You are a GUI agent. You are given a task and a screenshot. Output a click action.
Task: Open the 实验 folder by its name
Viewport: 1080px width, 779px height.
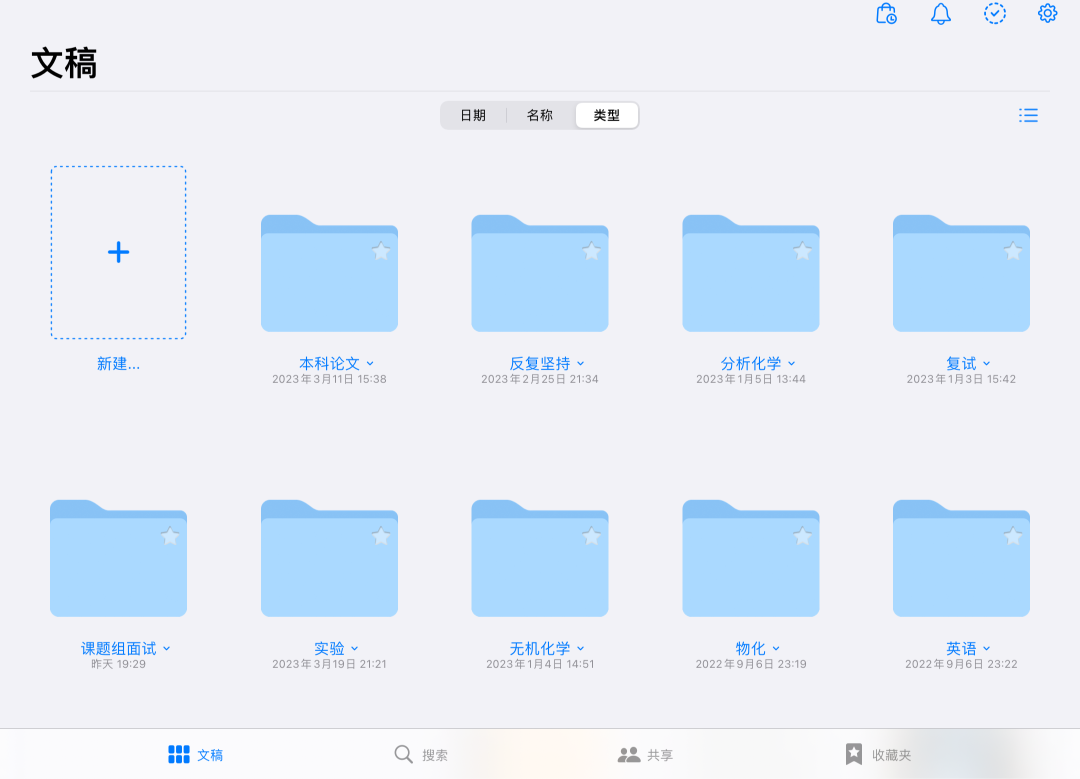pyautogui.click(x=323, y=648)
